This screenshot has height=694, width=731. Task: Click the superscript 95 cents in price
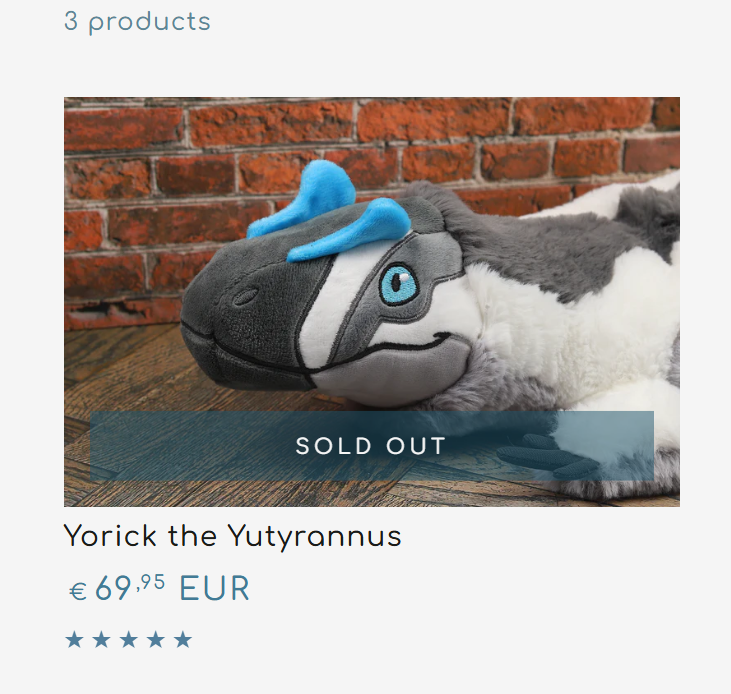(153, 582)
